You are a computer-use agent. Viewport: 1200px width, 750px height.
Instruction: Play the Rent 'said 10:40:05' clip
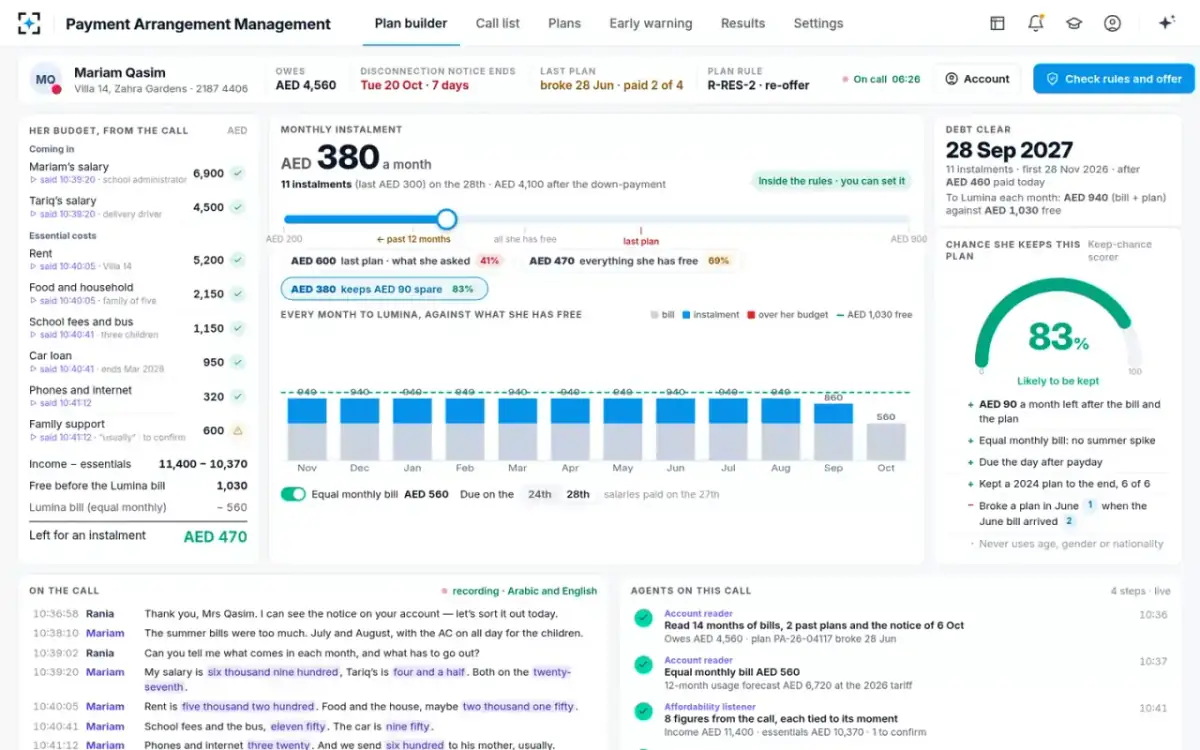tap(62, 267)
